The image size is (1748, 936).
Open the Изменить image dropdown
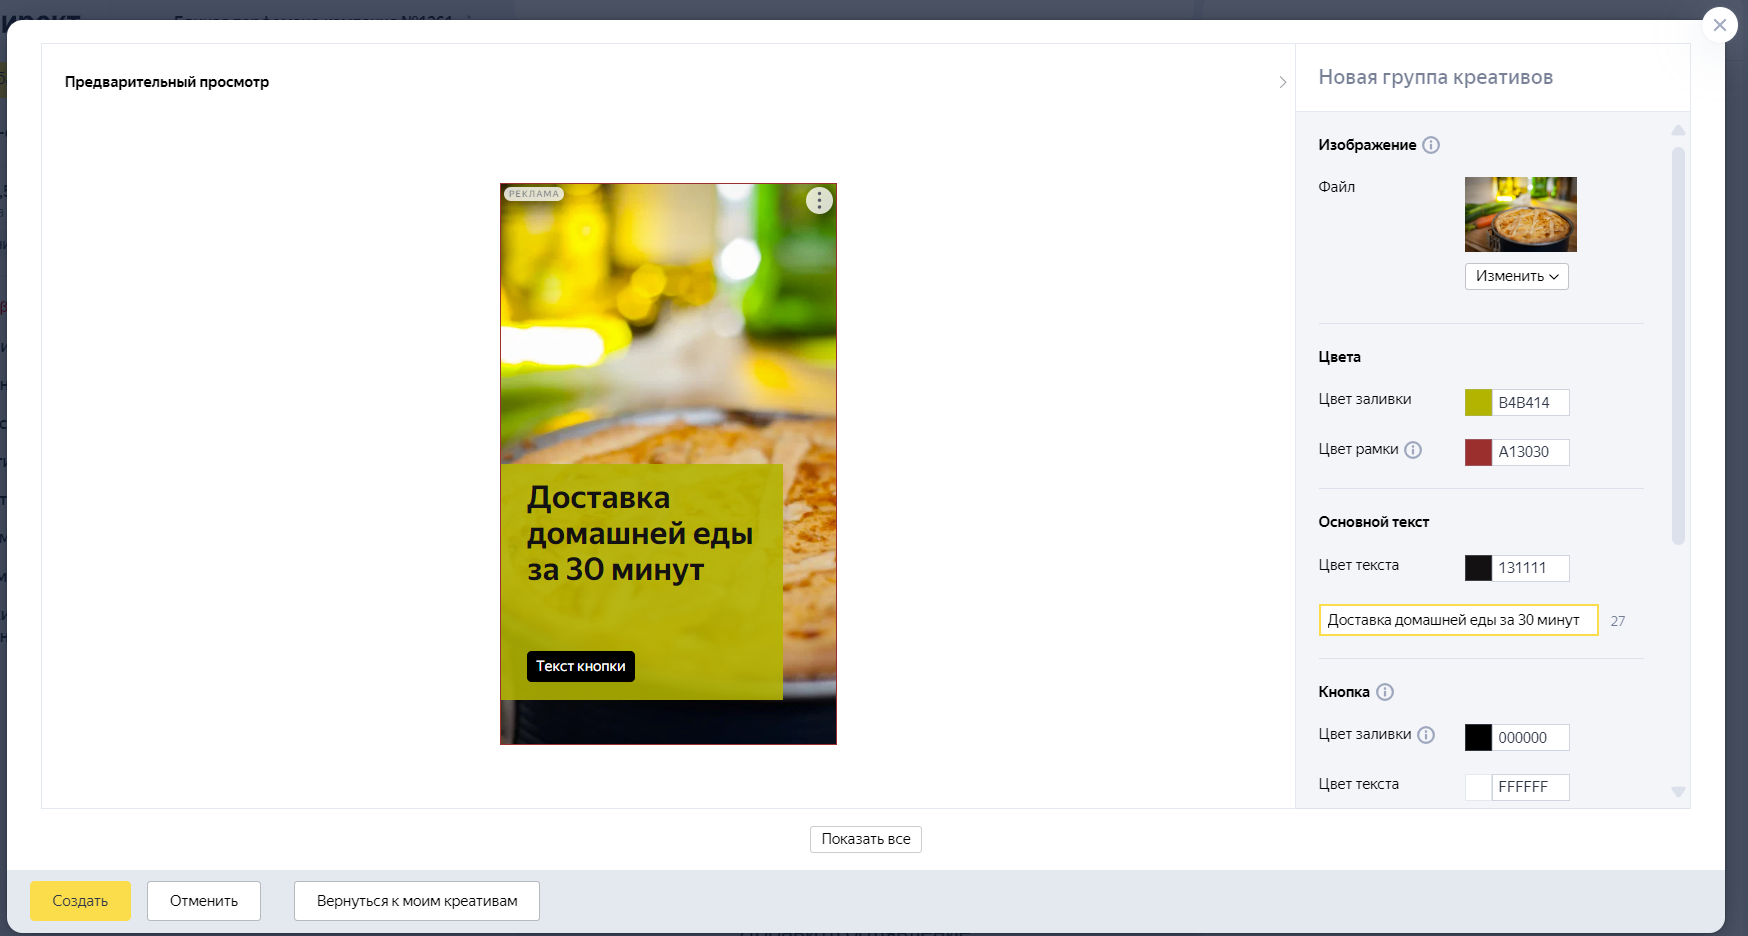1517,276
